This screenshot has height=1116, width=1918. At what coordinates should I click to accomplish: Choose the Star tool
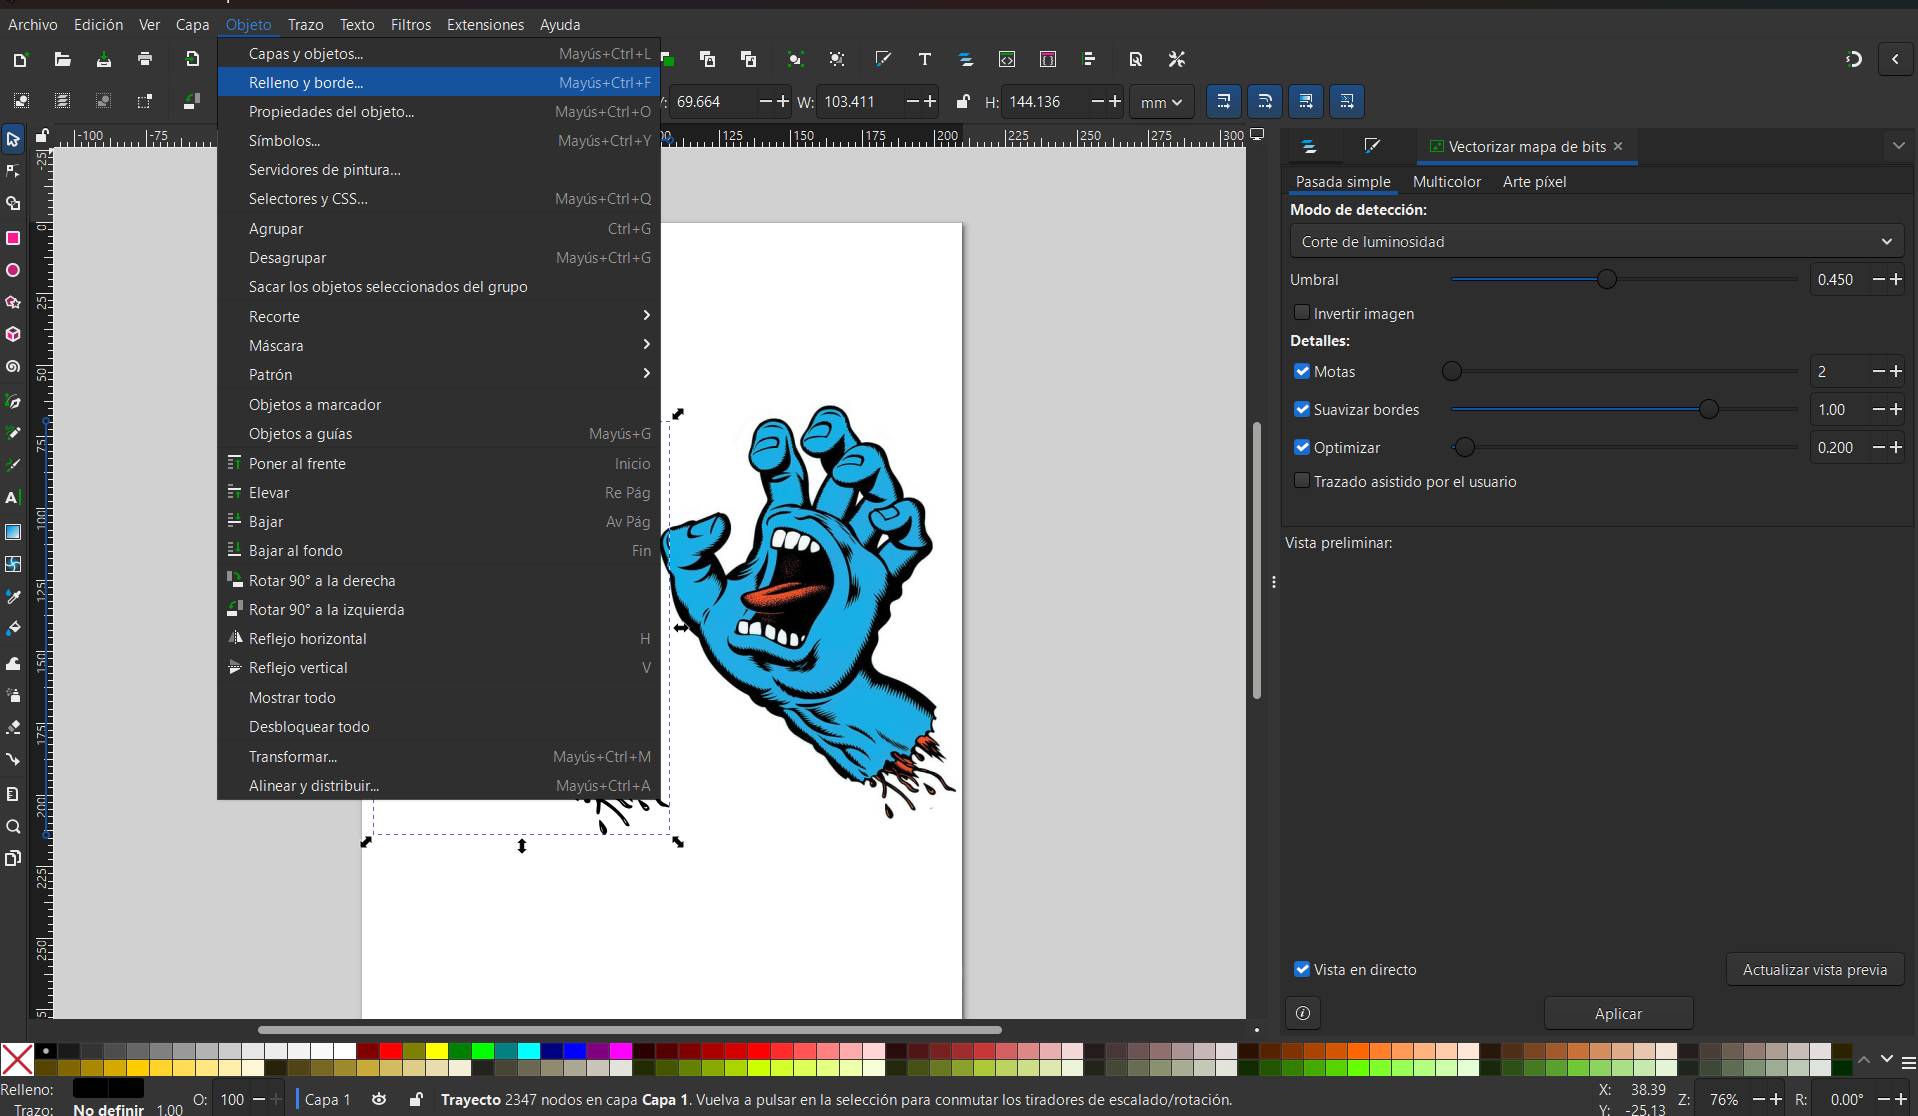[13, 302]
